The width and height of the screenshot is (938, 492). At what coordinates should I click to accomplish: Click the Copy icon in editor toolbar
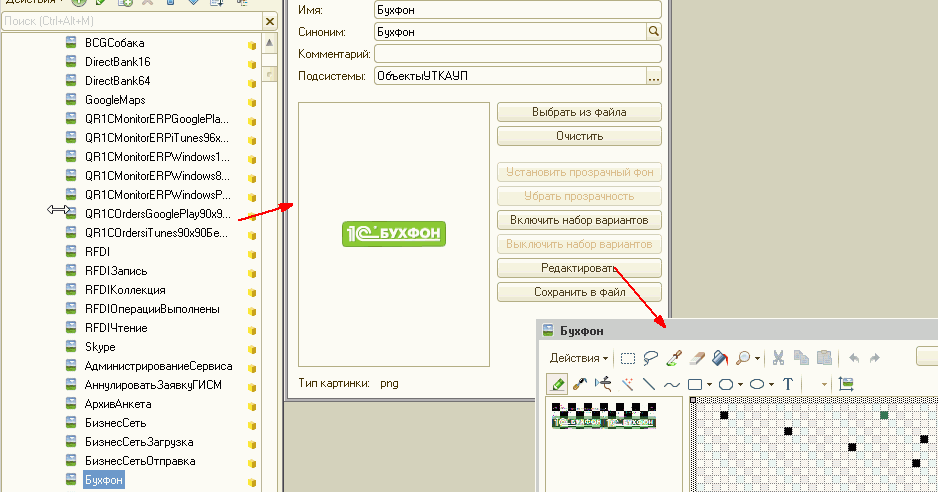click(801, 358)
